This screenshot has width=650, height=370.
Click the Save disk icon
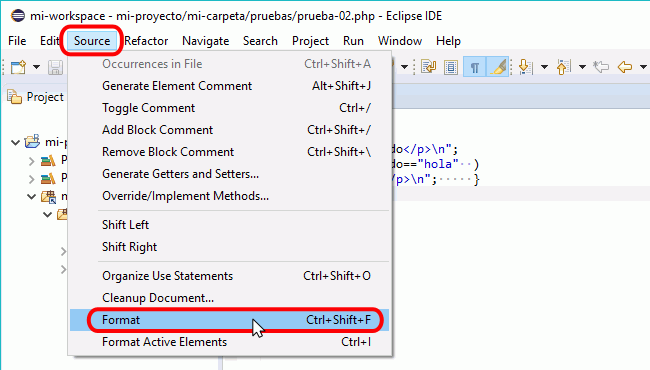pyautogui.click(x=55, y=67)
